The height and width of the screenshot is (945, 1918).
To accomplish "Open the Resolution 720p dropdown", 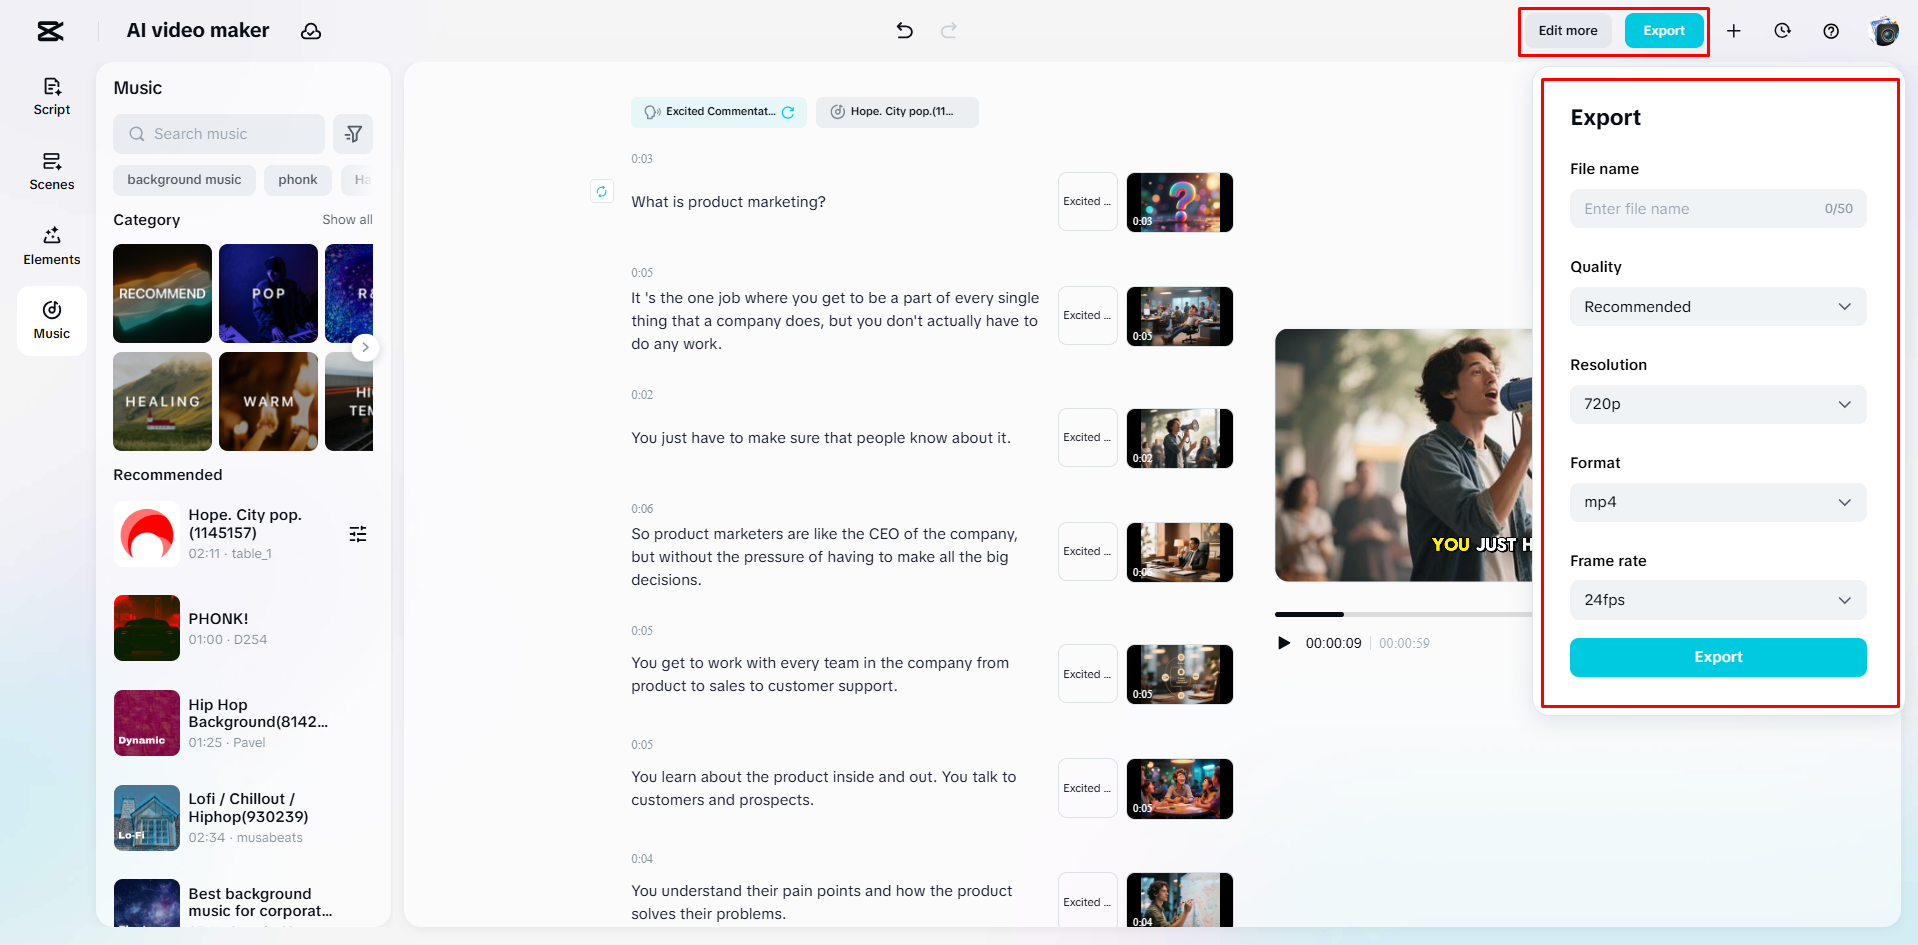I will 1718,404.
